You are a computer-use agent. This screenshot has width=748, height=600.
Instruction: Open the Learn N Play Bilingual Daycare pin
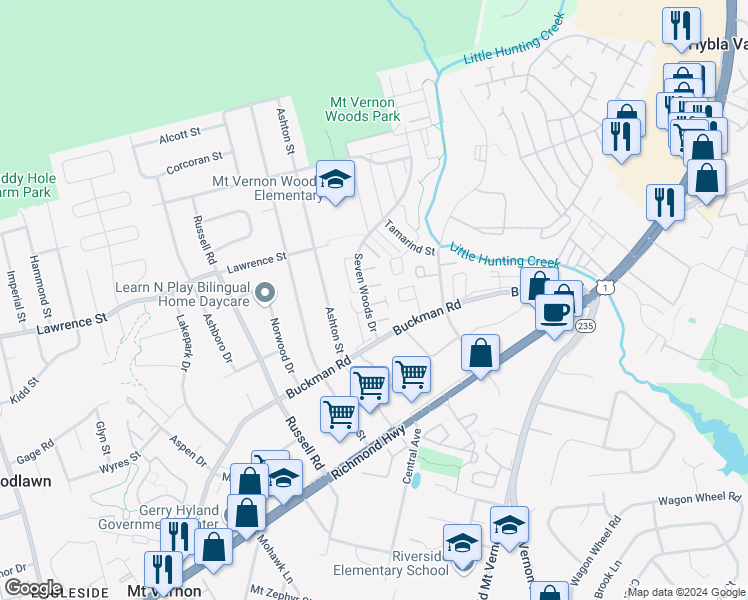pyautogui.click(x=265, y=294)
